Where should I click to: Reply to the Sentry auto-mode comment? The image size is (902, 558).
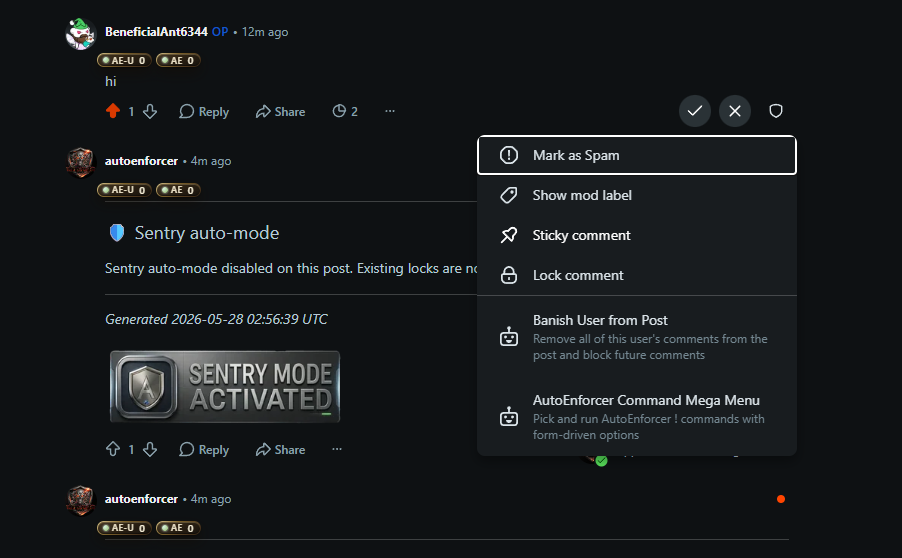(204, 450)
